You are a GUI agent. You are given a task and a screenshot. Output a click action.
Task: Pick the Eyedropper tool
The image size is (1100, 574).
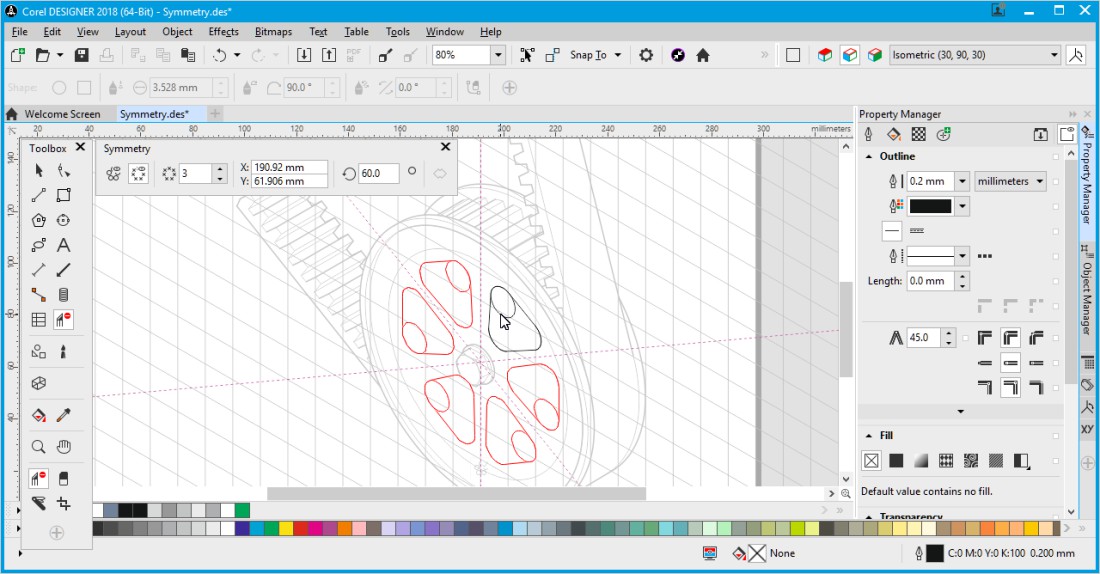[64, 415]
